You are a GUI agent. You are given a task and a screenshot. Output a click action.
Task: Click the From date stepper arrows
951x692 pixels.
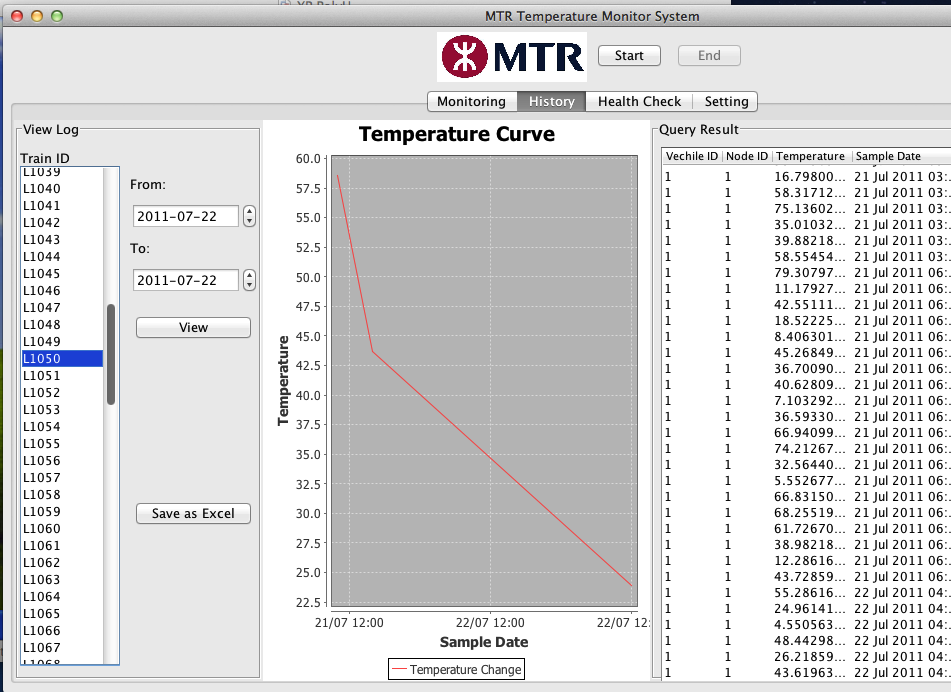click(x=249, y=216)
